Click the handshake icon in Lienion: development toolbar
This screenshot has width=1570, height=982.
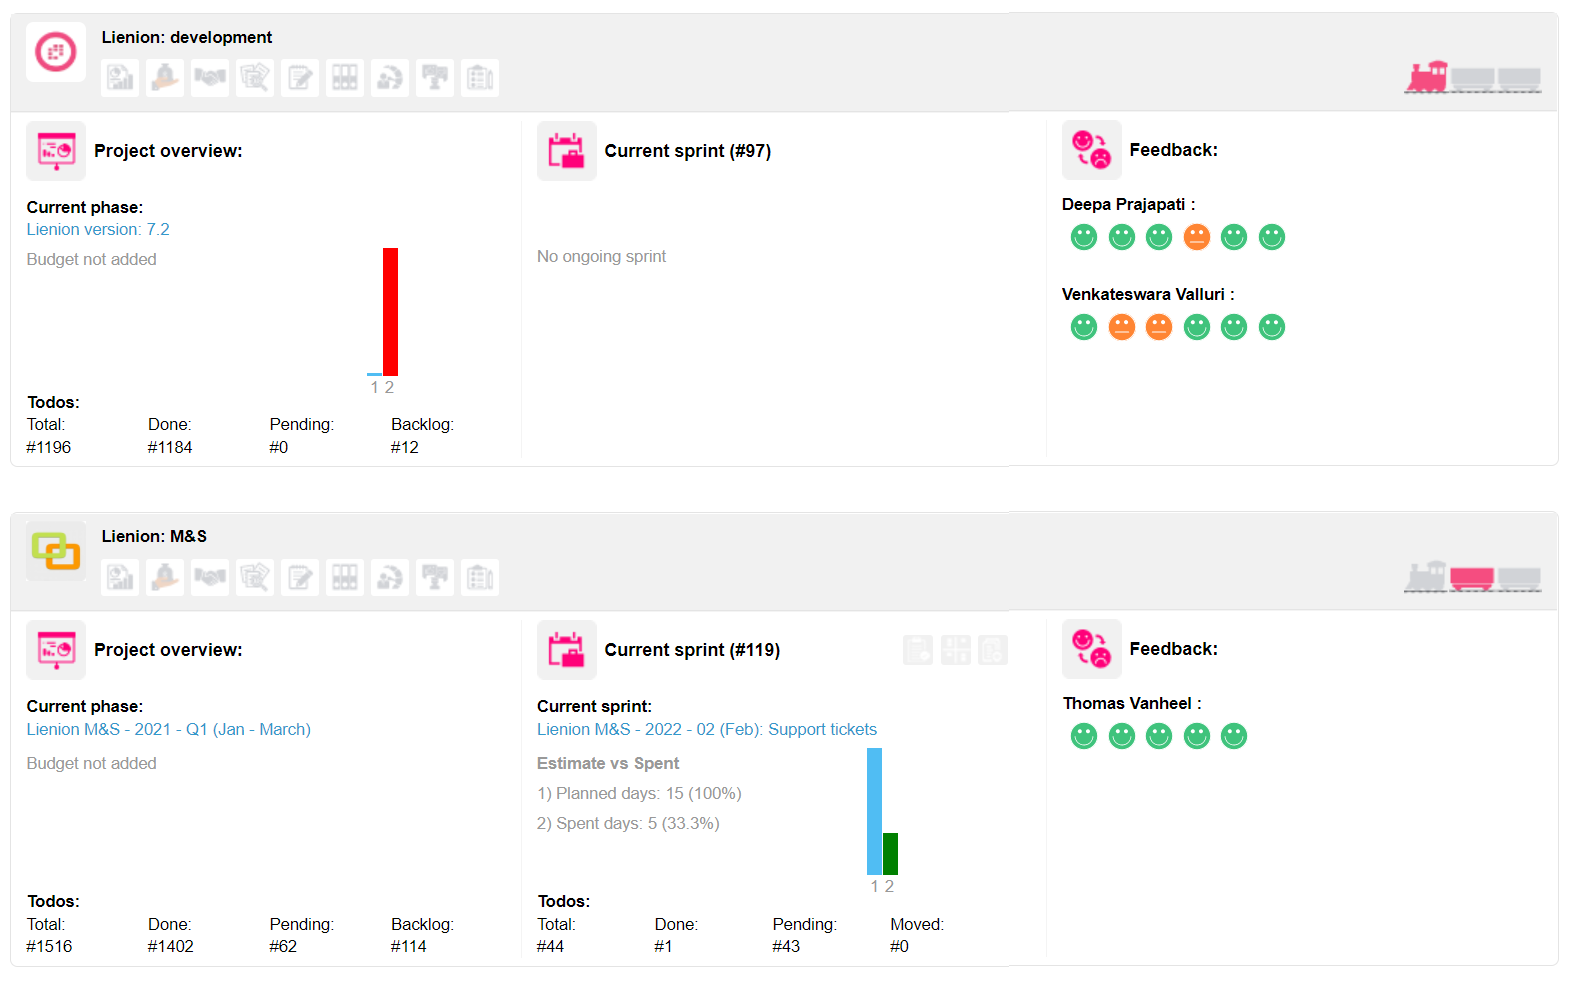(210, 78)
